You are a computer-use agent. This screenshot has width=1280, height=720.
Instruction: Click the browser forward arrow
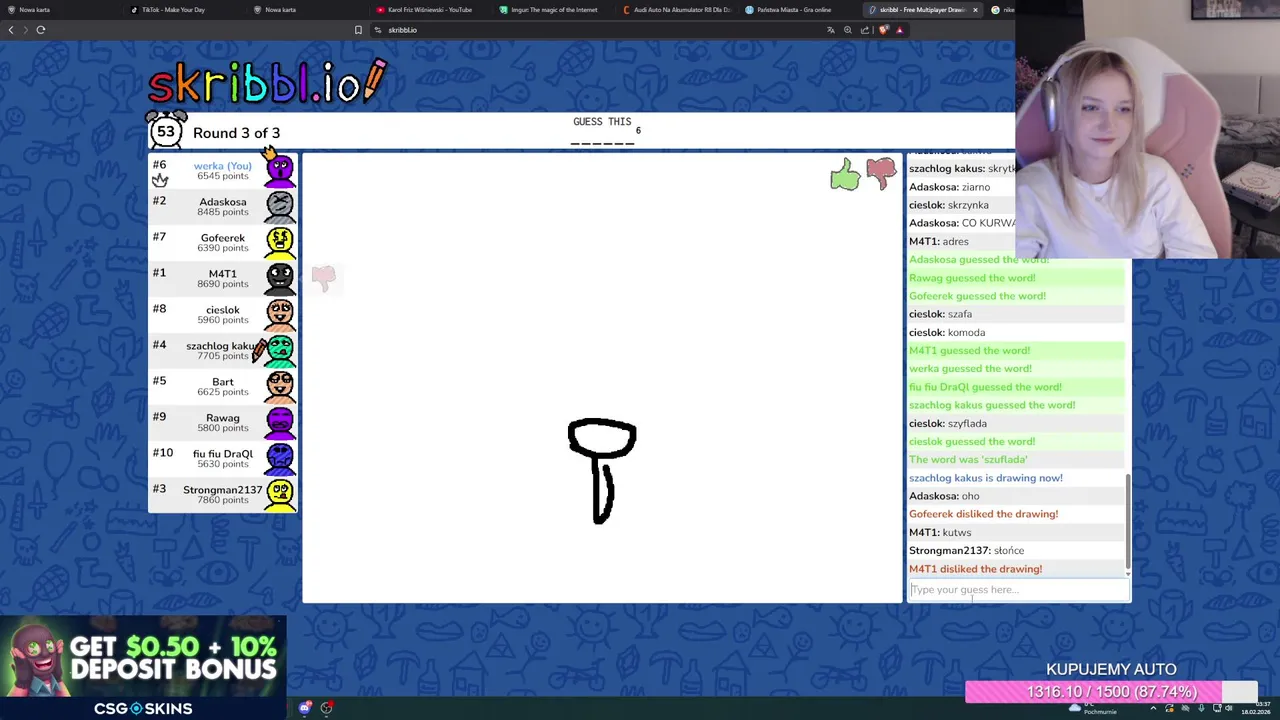point(26,29)
